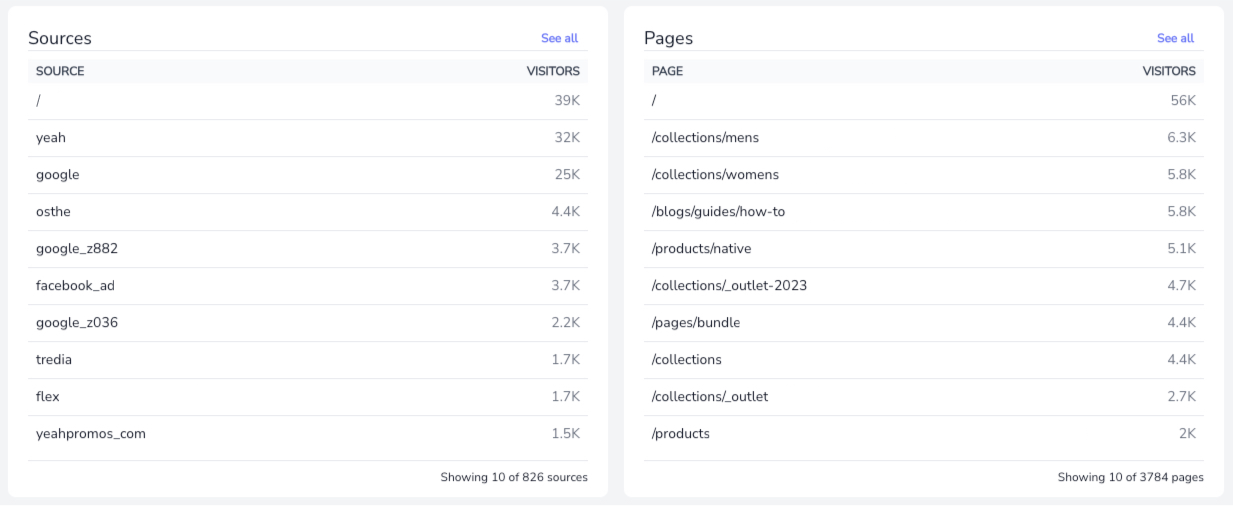This screenshot has height=506, width=1233.
Task: Select the /blogs/guides/how-to page row
Action: click(924, 212)
